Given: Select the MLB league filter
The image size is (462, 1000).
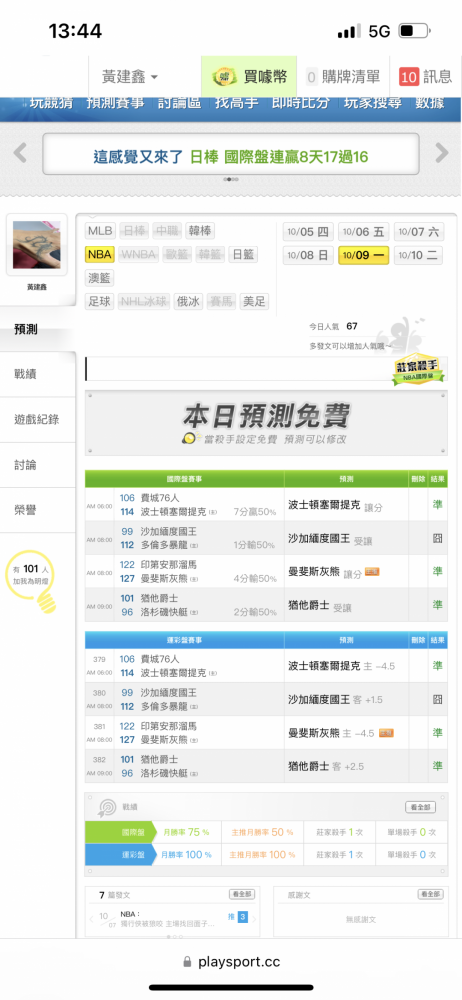Looking at the screenshot, I should (100, 231).
